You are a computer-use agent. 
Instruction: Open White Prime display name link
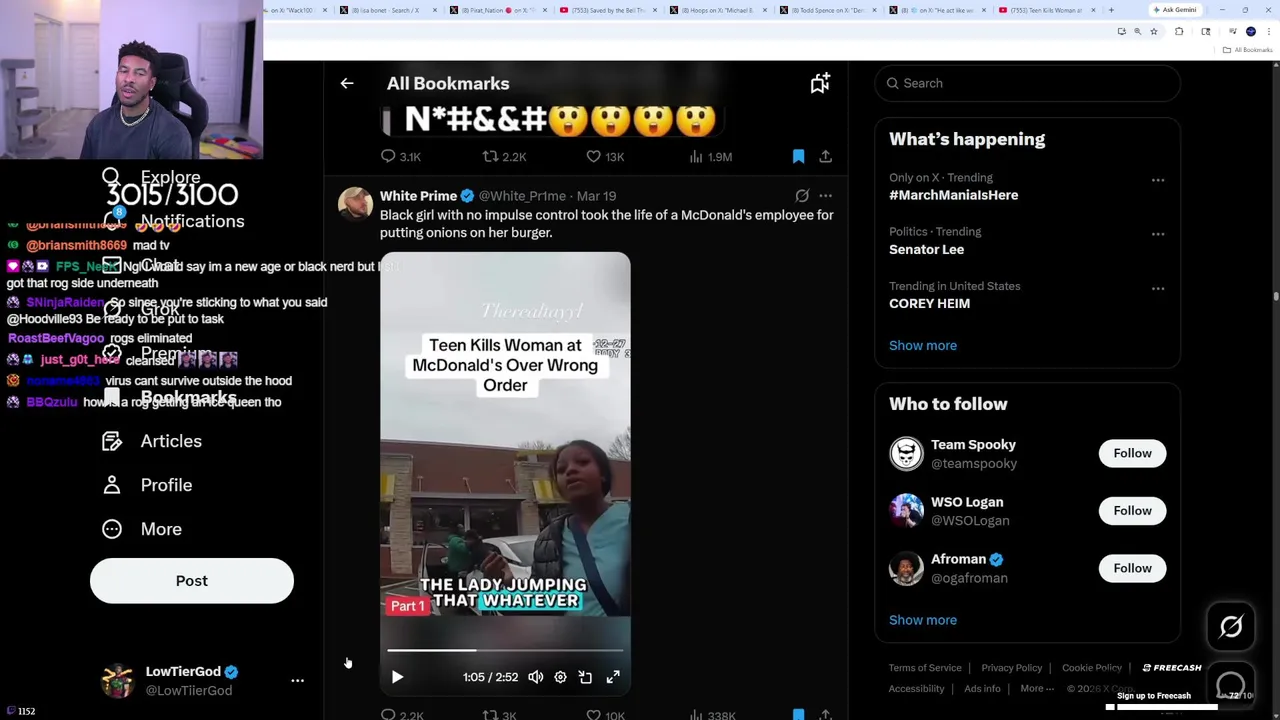pos(418,196)
